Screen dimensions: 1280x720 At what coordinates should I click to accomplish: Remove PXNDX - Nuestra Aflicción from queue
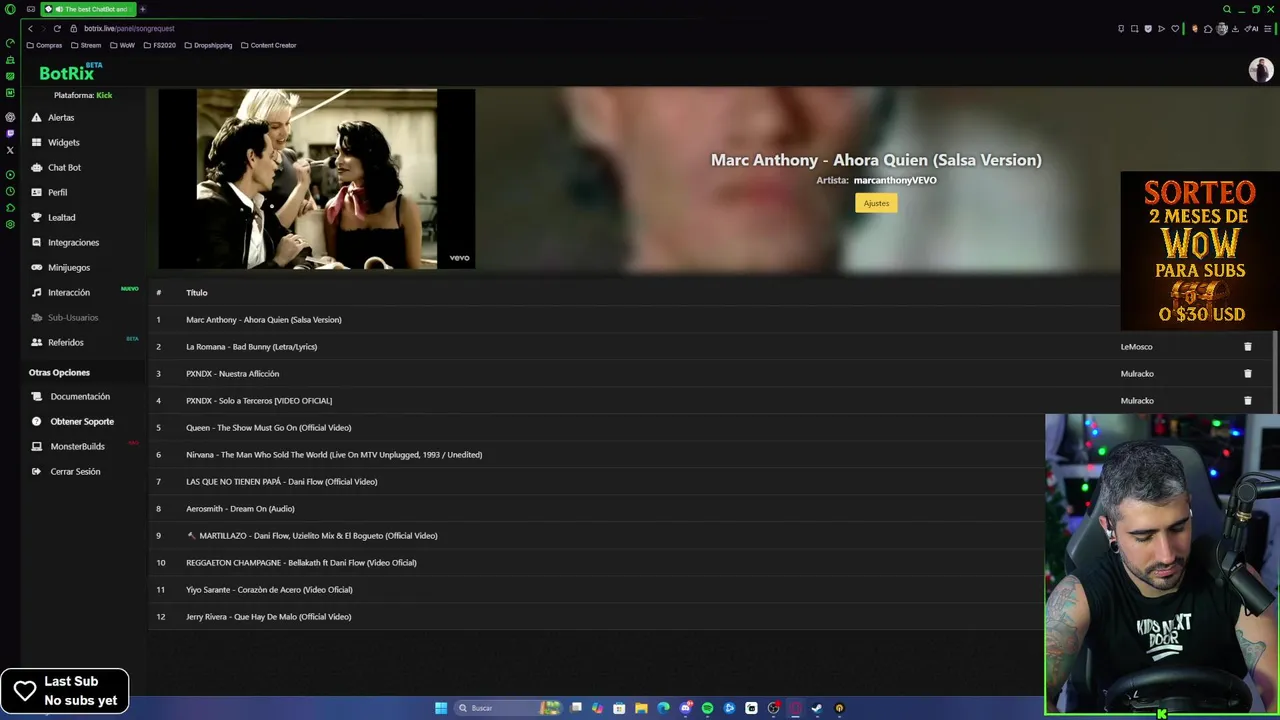pyautogui.click(x=1247, y=374)
